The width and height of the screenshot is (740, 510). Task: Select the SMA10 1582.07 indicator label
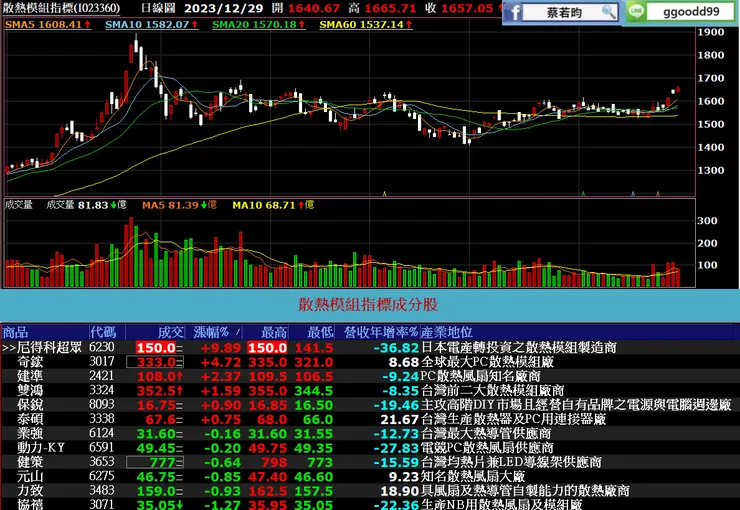[x=151, y=25]
